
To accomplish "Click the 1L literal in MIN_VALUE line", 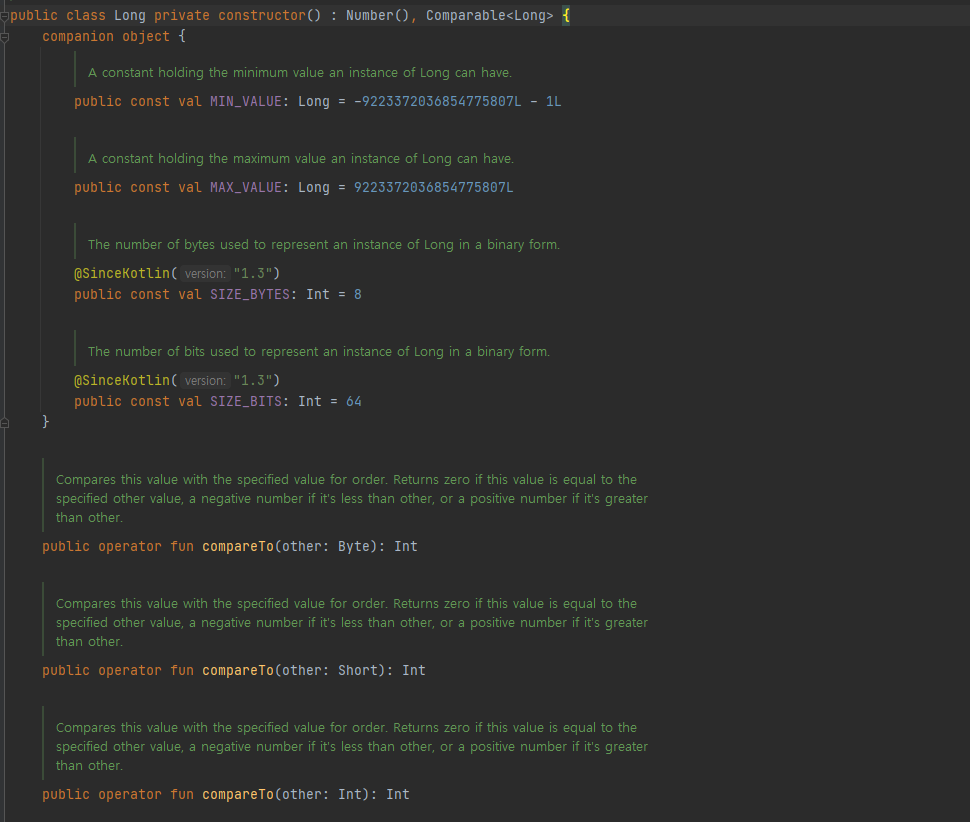I will (x=553, y=101).
